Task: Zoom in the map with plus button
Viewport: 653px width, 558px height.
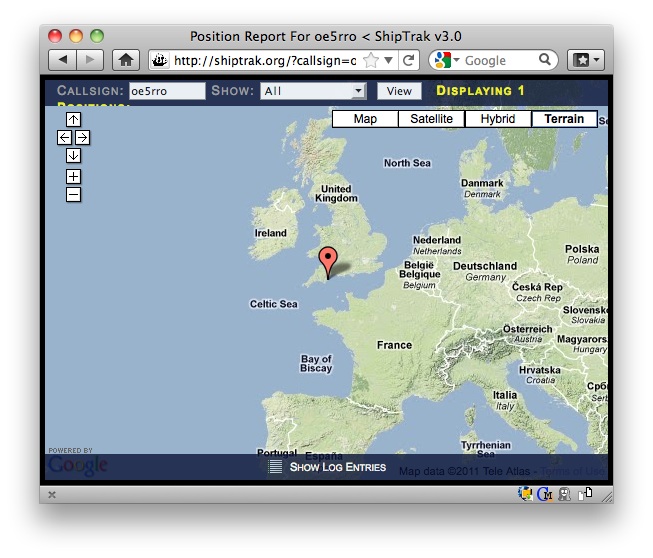Action: [73, 177]
